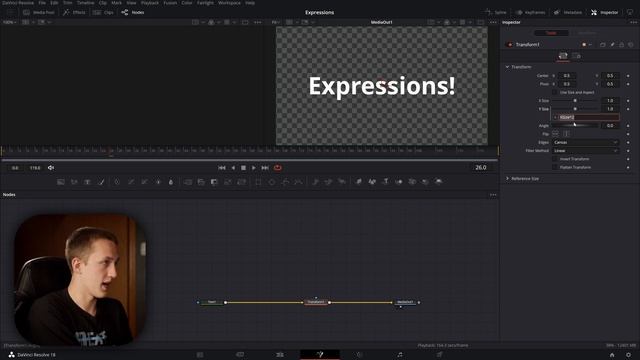Adjust the Y Size slider
This screenshot has height=360, width=640.
(575, 109)
